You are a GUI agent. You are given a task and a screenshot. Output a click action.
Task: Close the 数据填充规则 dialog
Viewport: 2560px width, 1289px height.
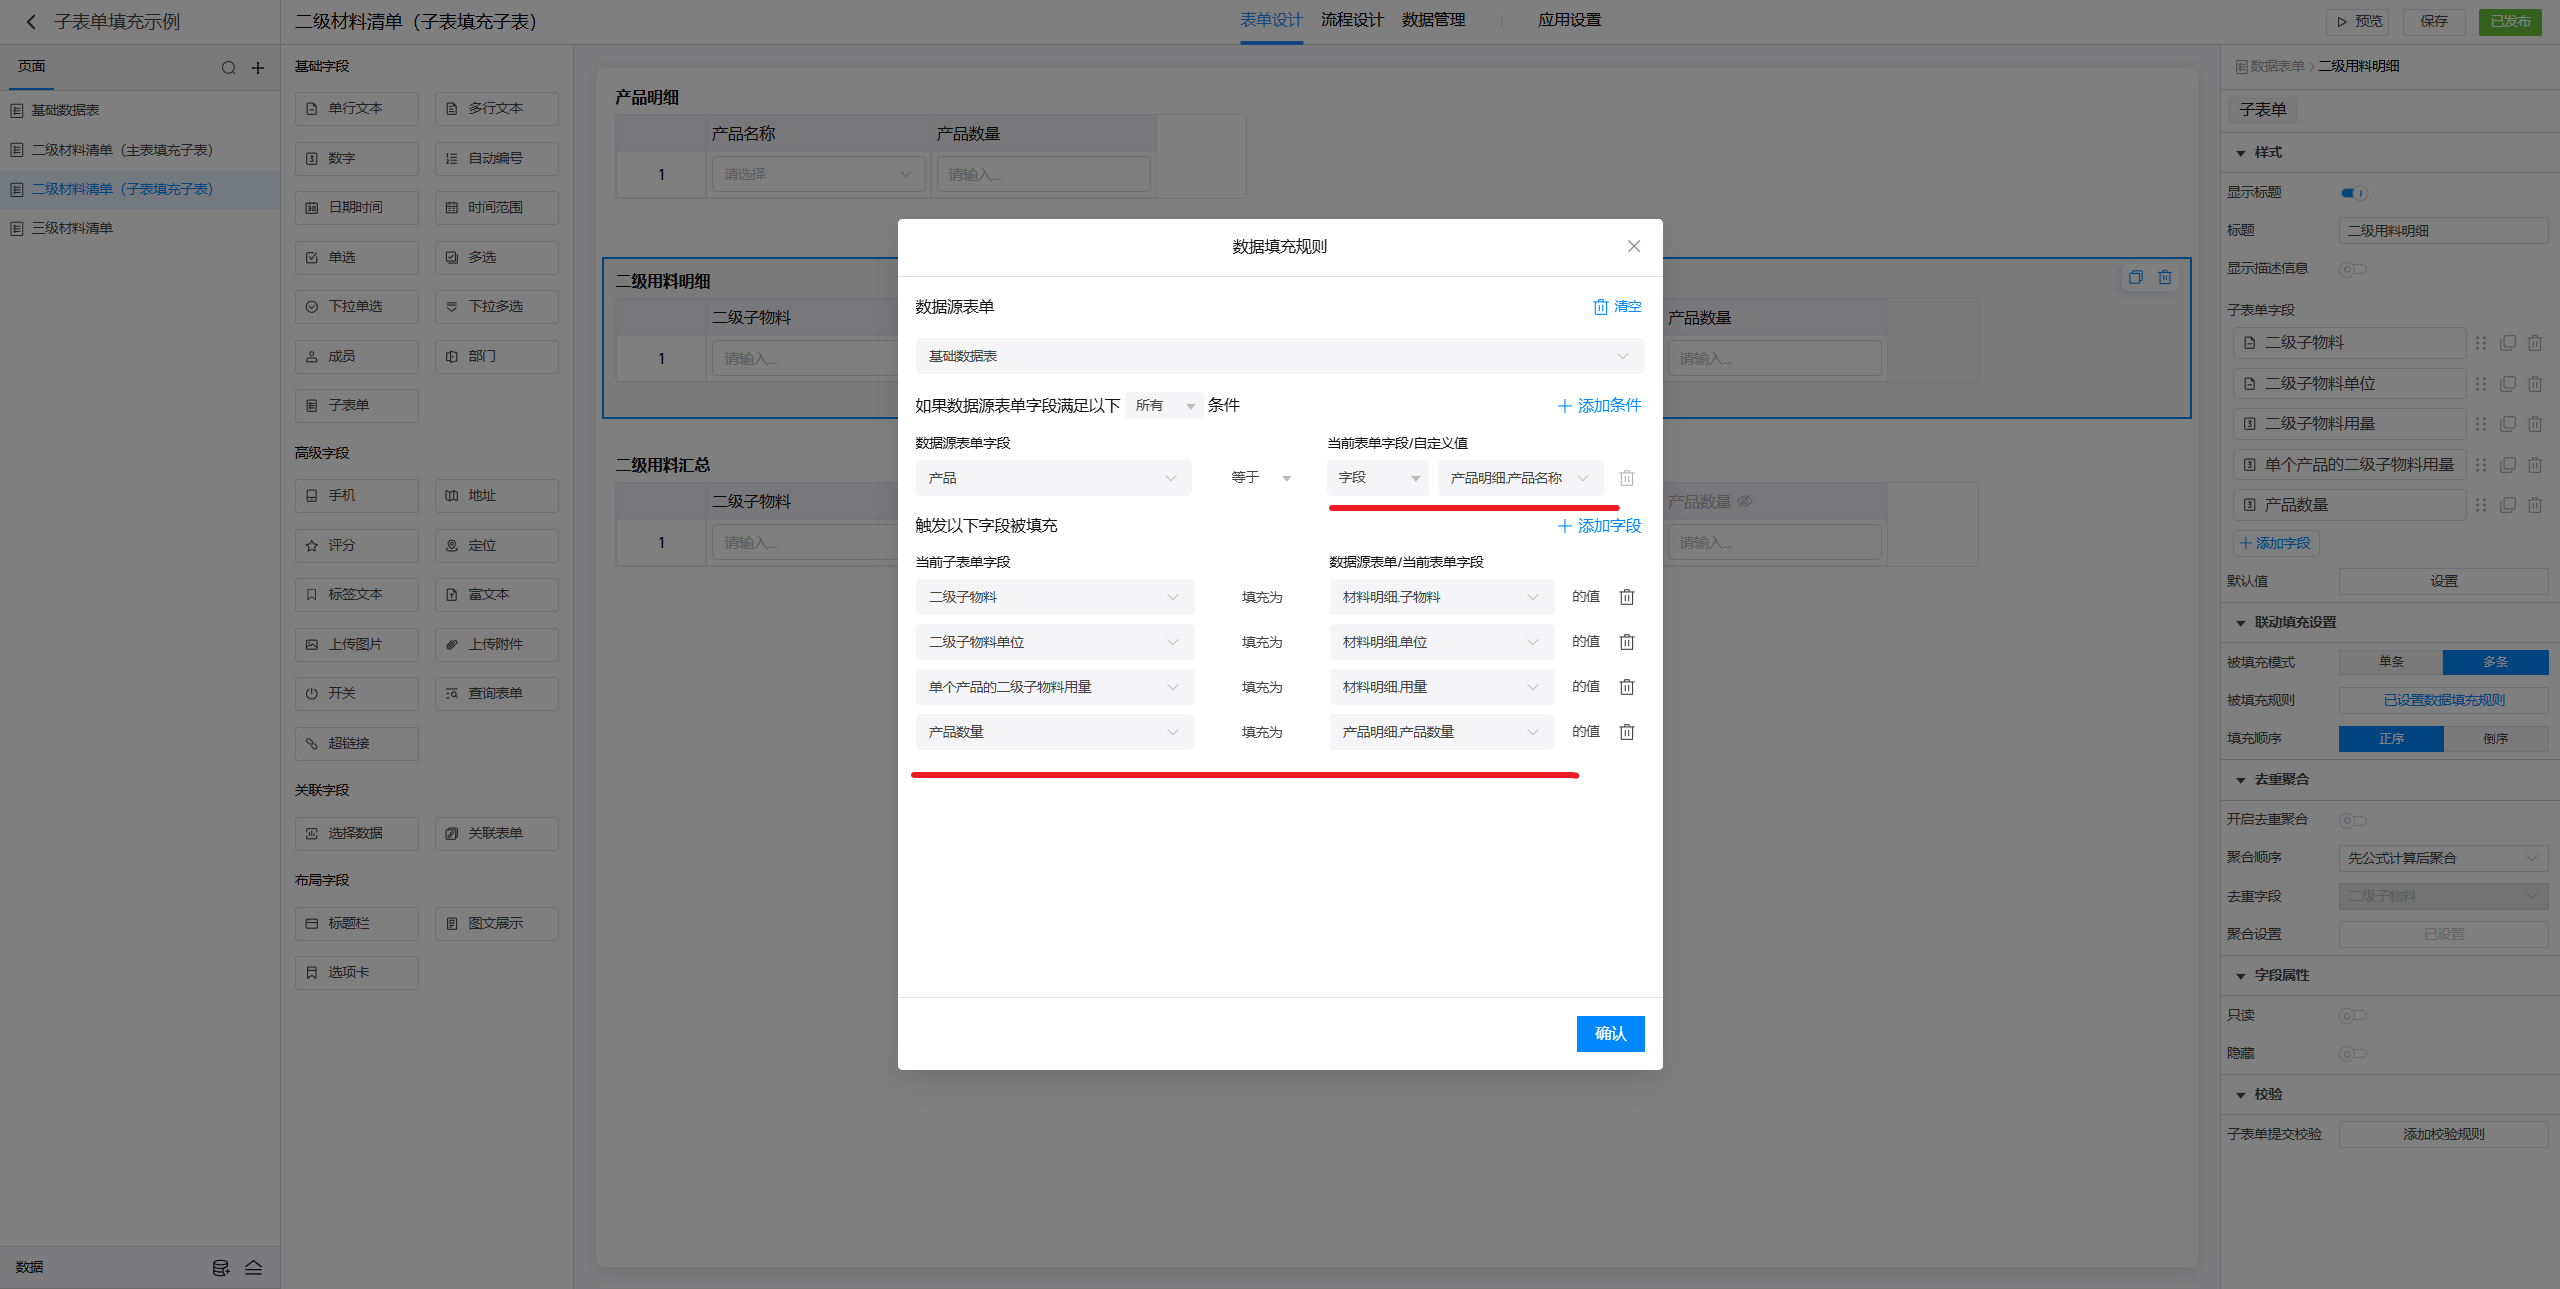click(x=1634, y=246)
